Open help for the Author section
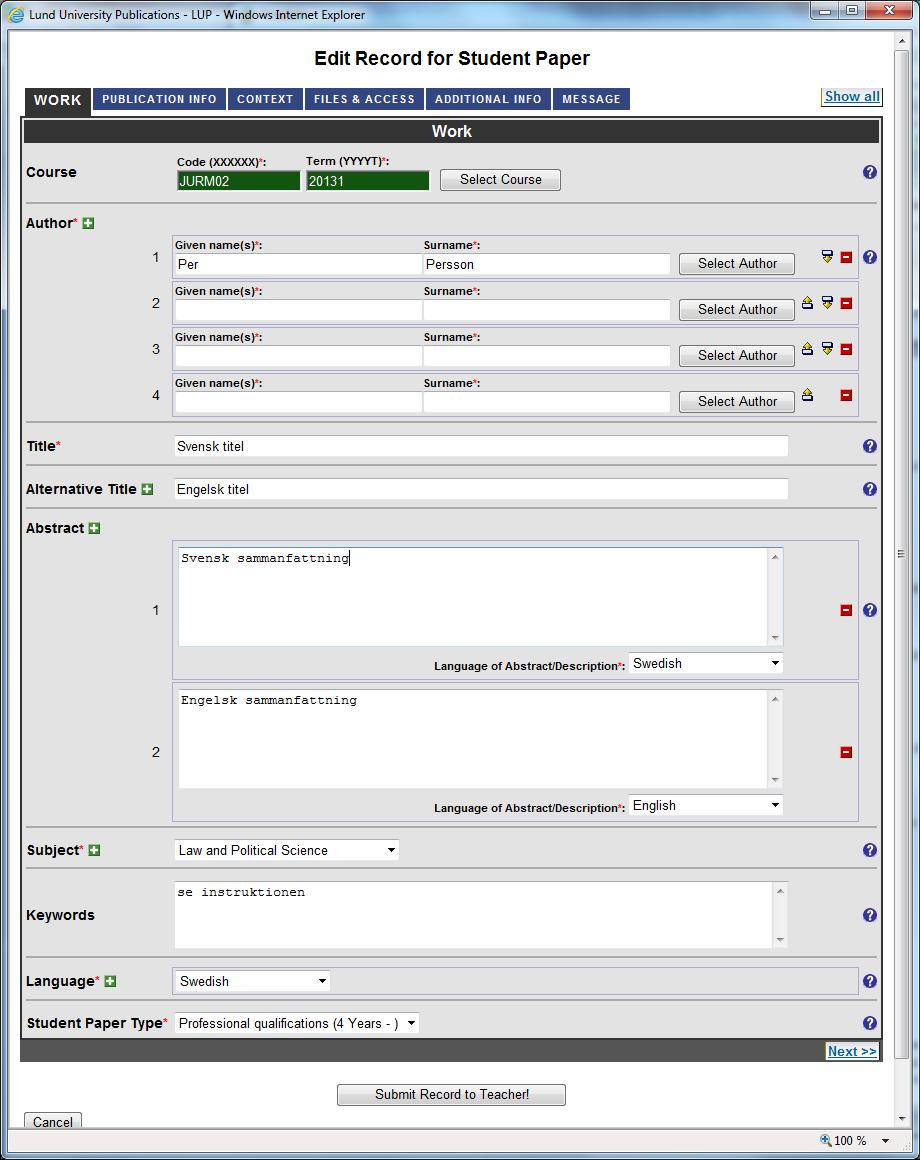This screenshot has height=1160, width=920. click(870, 257)
